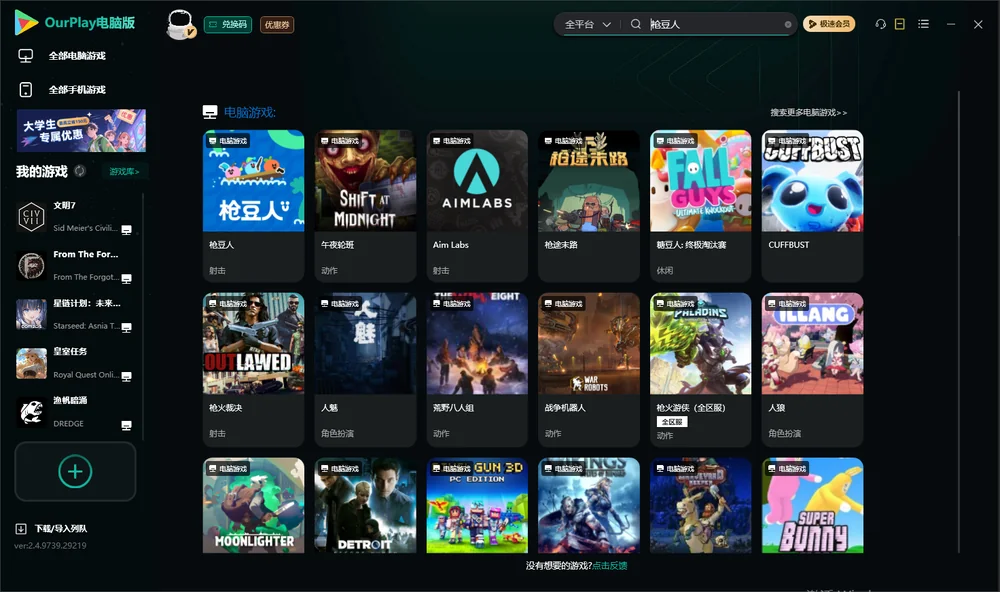Click the PC icon beside DREDGE
The width and height of the screenshot is (1000, 592).
pos(126,425)
